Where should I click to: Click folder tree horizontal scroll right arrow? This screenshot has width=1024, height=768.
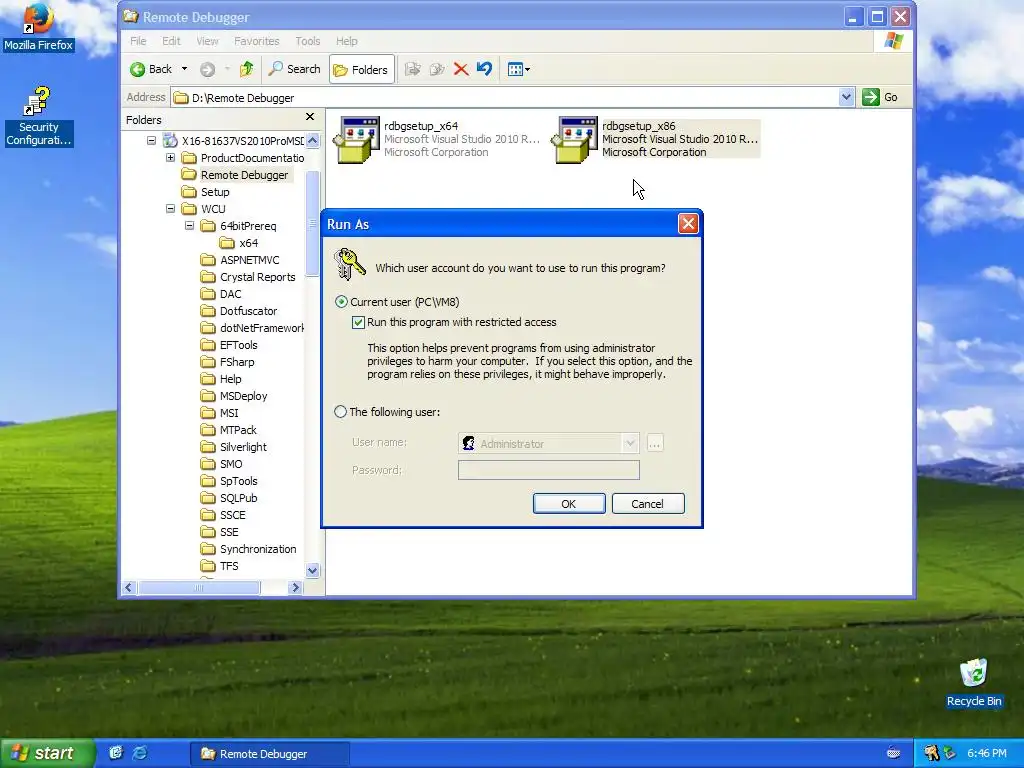pyautogui.click(x=295, y=588)
